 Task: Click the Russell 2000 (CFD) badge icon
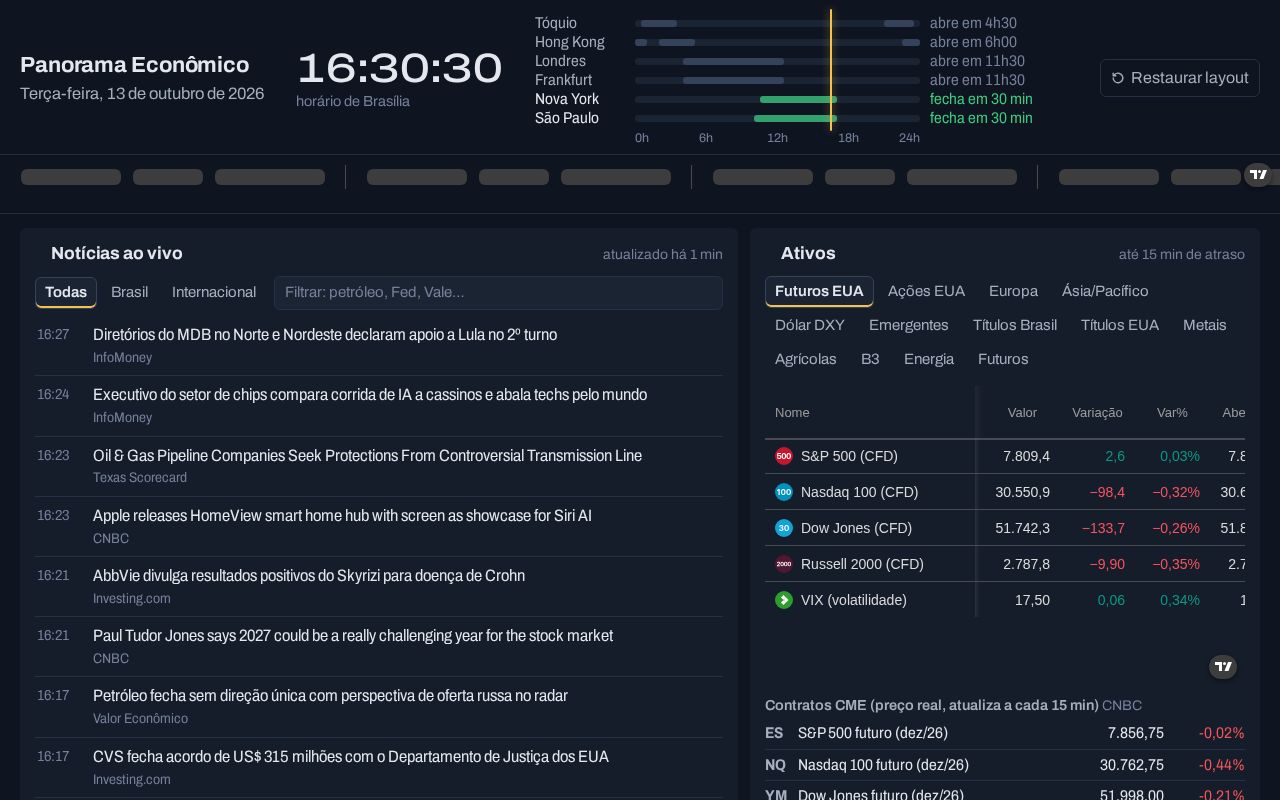[x=784, y=564]
